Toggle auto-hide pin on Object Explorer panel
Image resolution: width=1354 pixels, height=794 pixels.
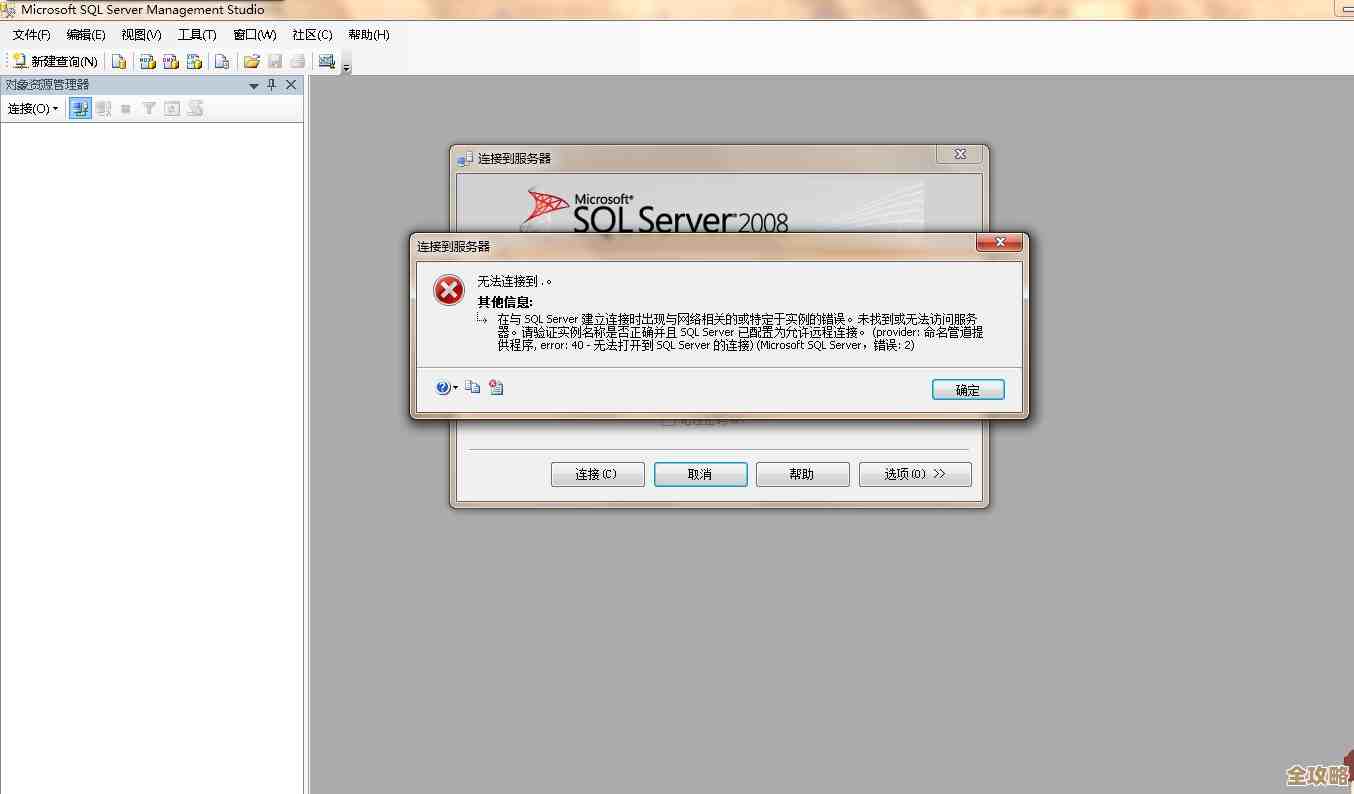click(x=270, y=84)
